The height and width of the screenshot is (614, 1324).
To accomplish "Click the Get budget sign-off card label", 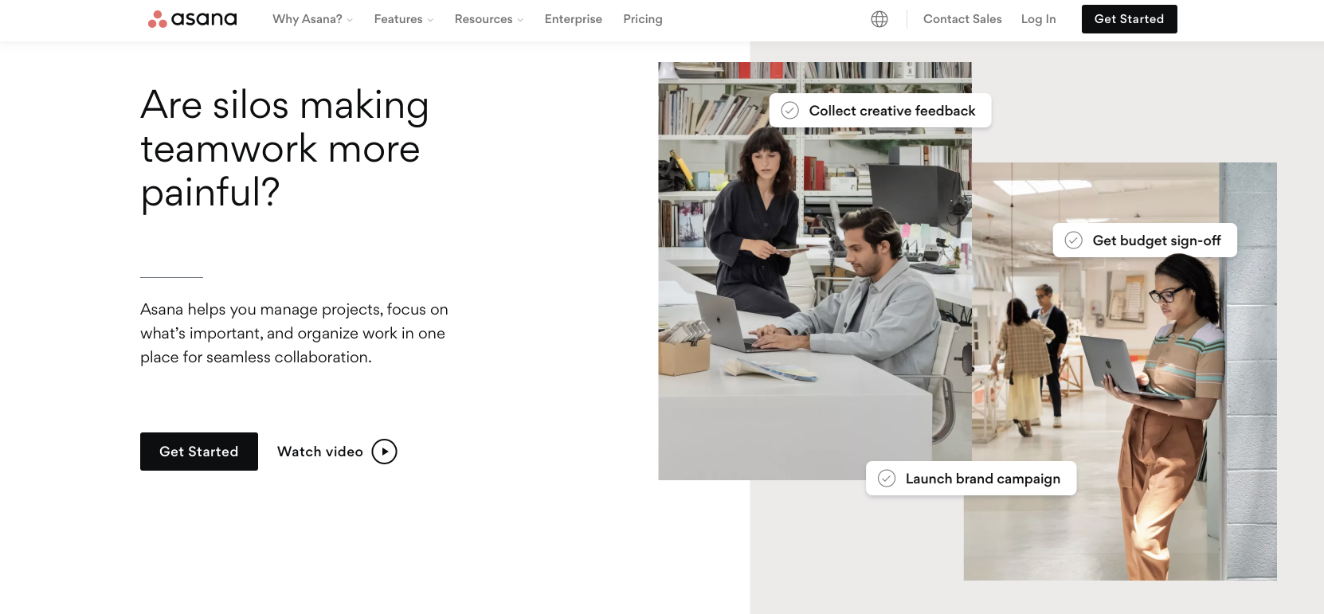I will 1156,240.
